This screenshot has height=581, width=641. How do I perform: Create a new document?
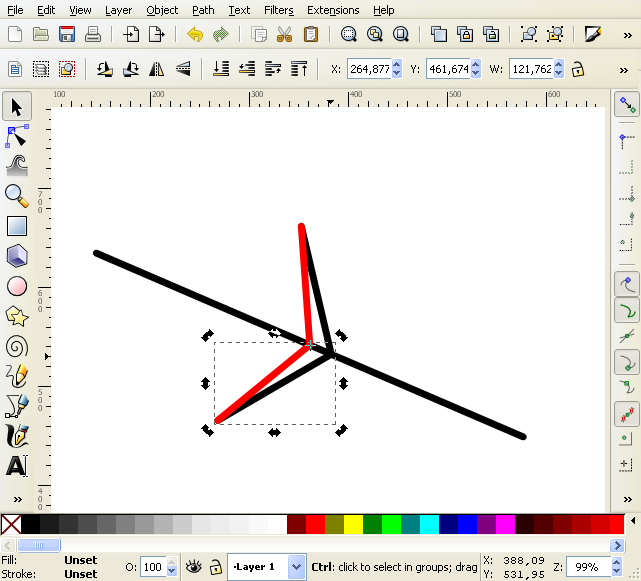click(15, 34)
